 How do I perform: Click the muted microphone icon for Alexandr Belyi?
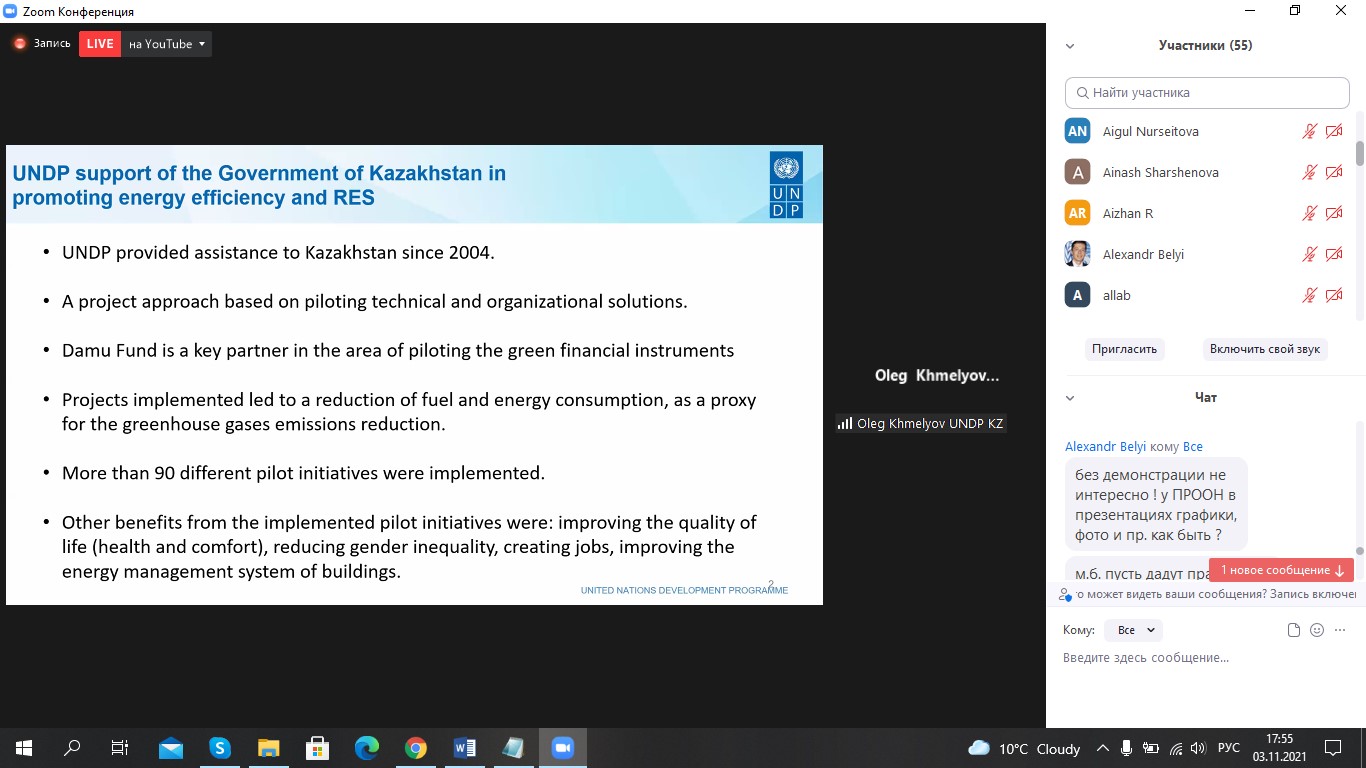1309,254
